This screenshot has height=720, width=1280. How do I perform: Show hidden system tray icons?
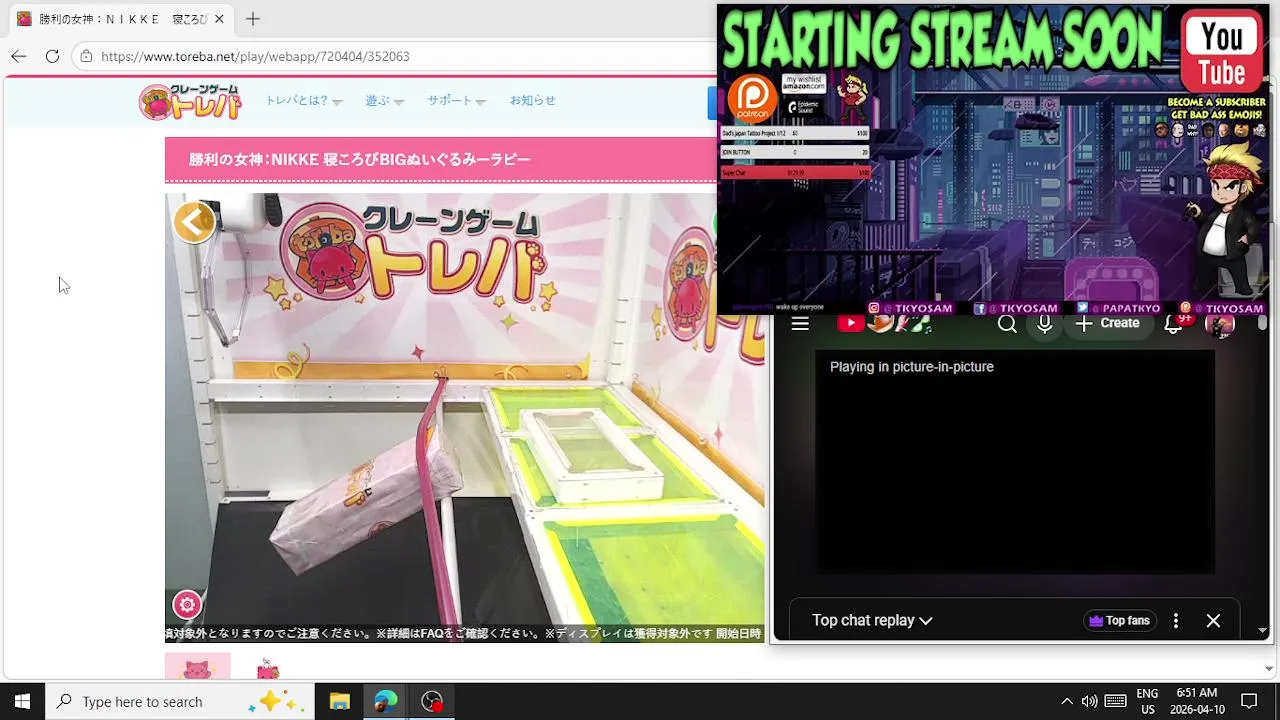pos(1066,701)
